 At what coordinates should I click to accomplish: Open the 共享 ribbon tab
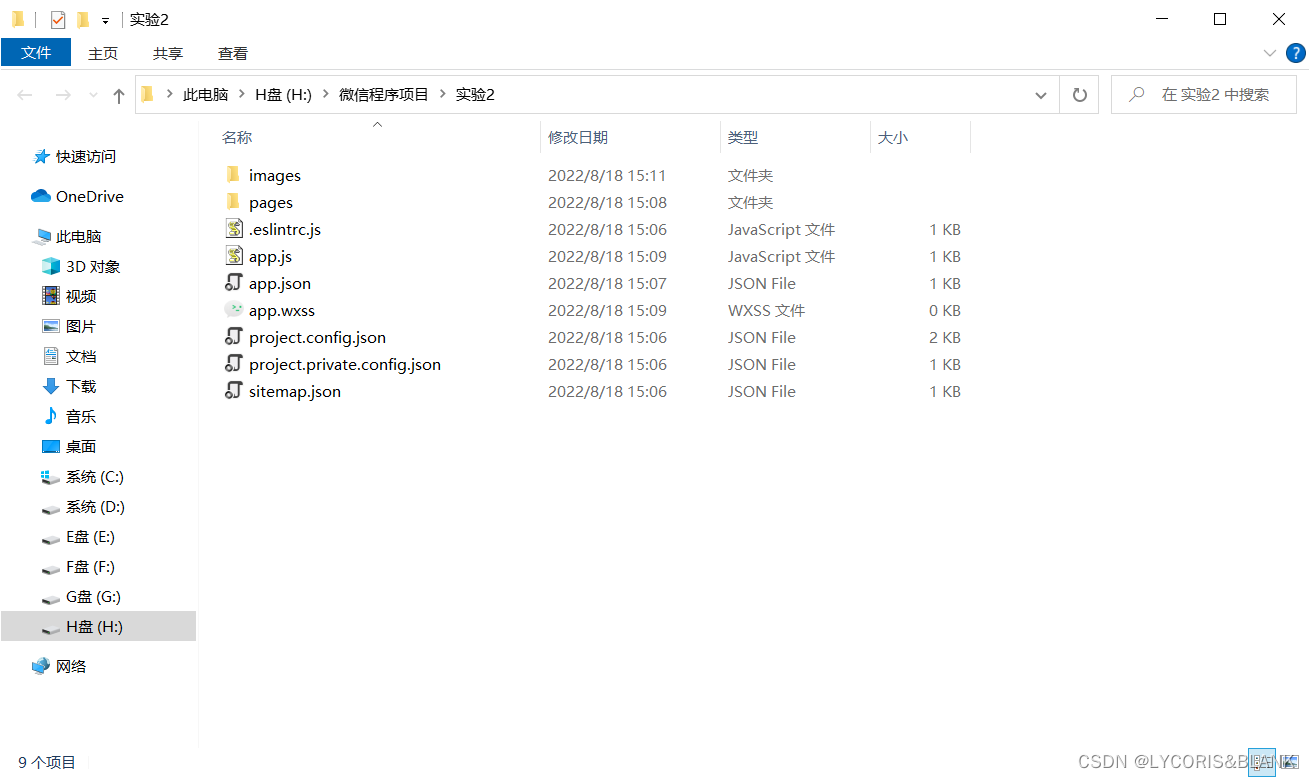[168, 53]
